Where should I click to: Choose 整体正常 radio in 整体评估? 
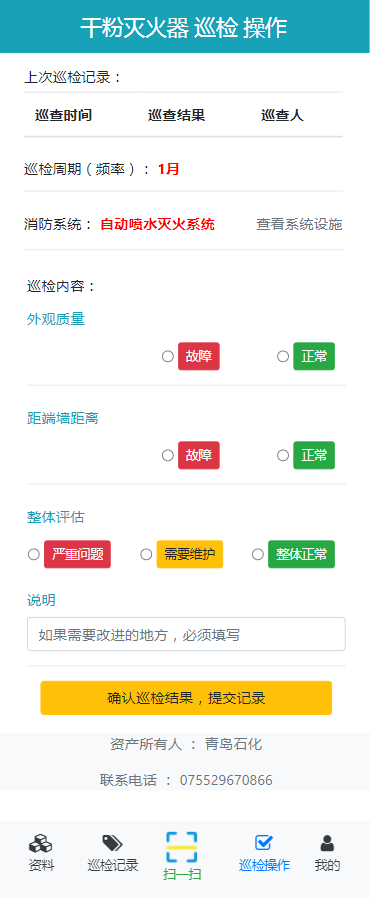(x=258, y=554)
